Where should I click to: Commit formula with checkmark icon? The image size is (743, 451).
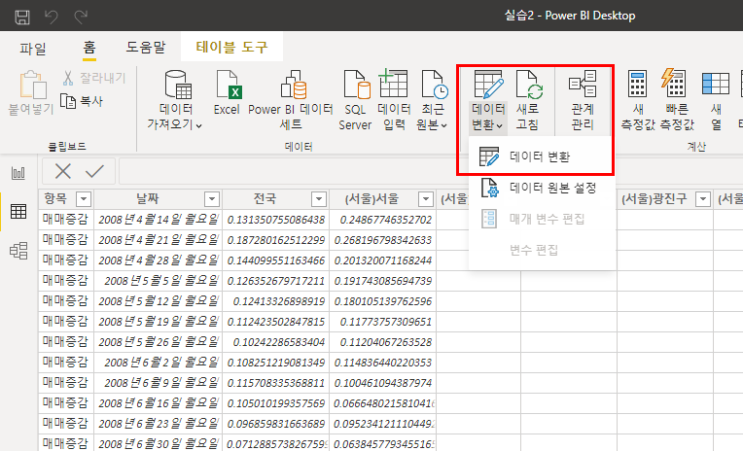tap(95, 171)
